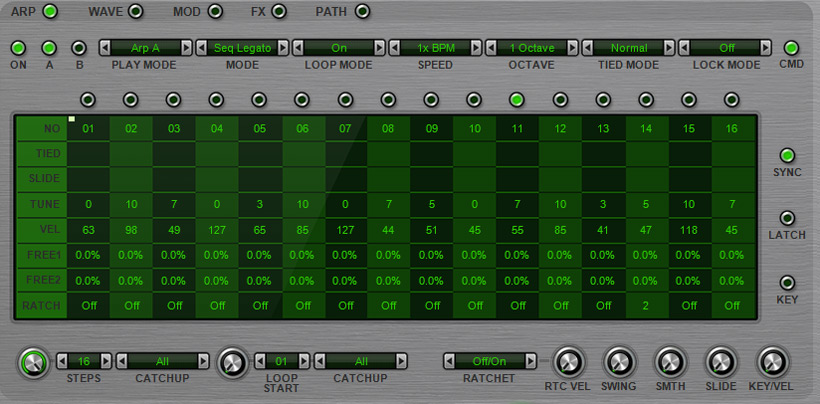Click next arrow of LOCK MODE selector
820x404 pixels.
tap(766, 48)
